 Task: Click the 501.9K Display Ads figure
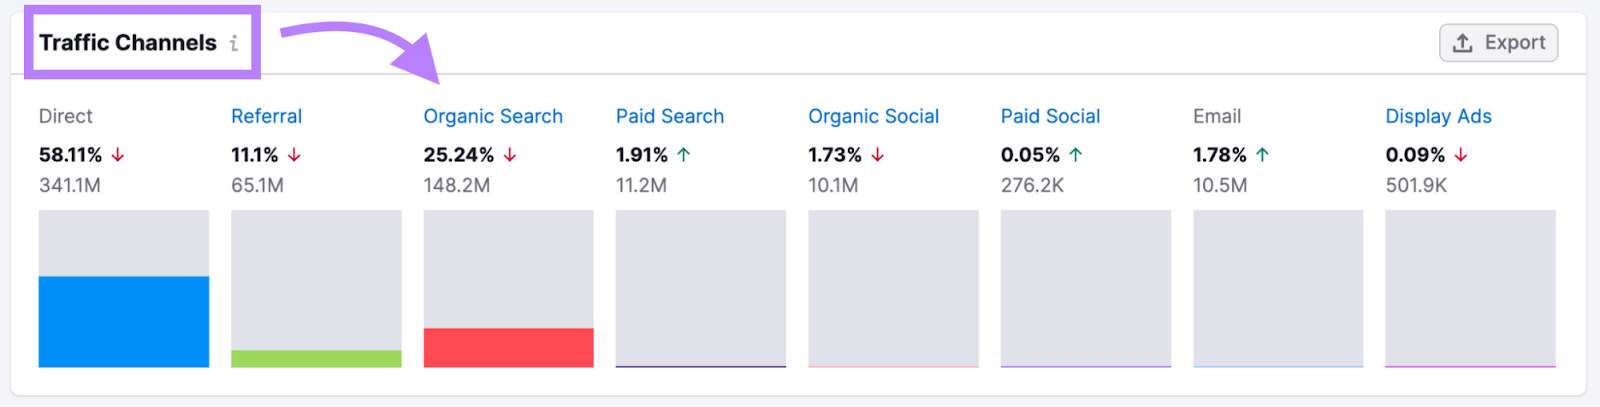tap(1417, 185)
